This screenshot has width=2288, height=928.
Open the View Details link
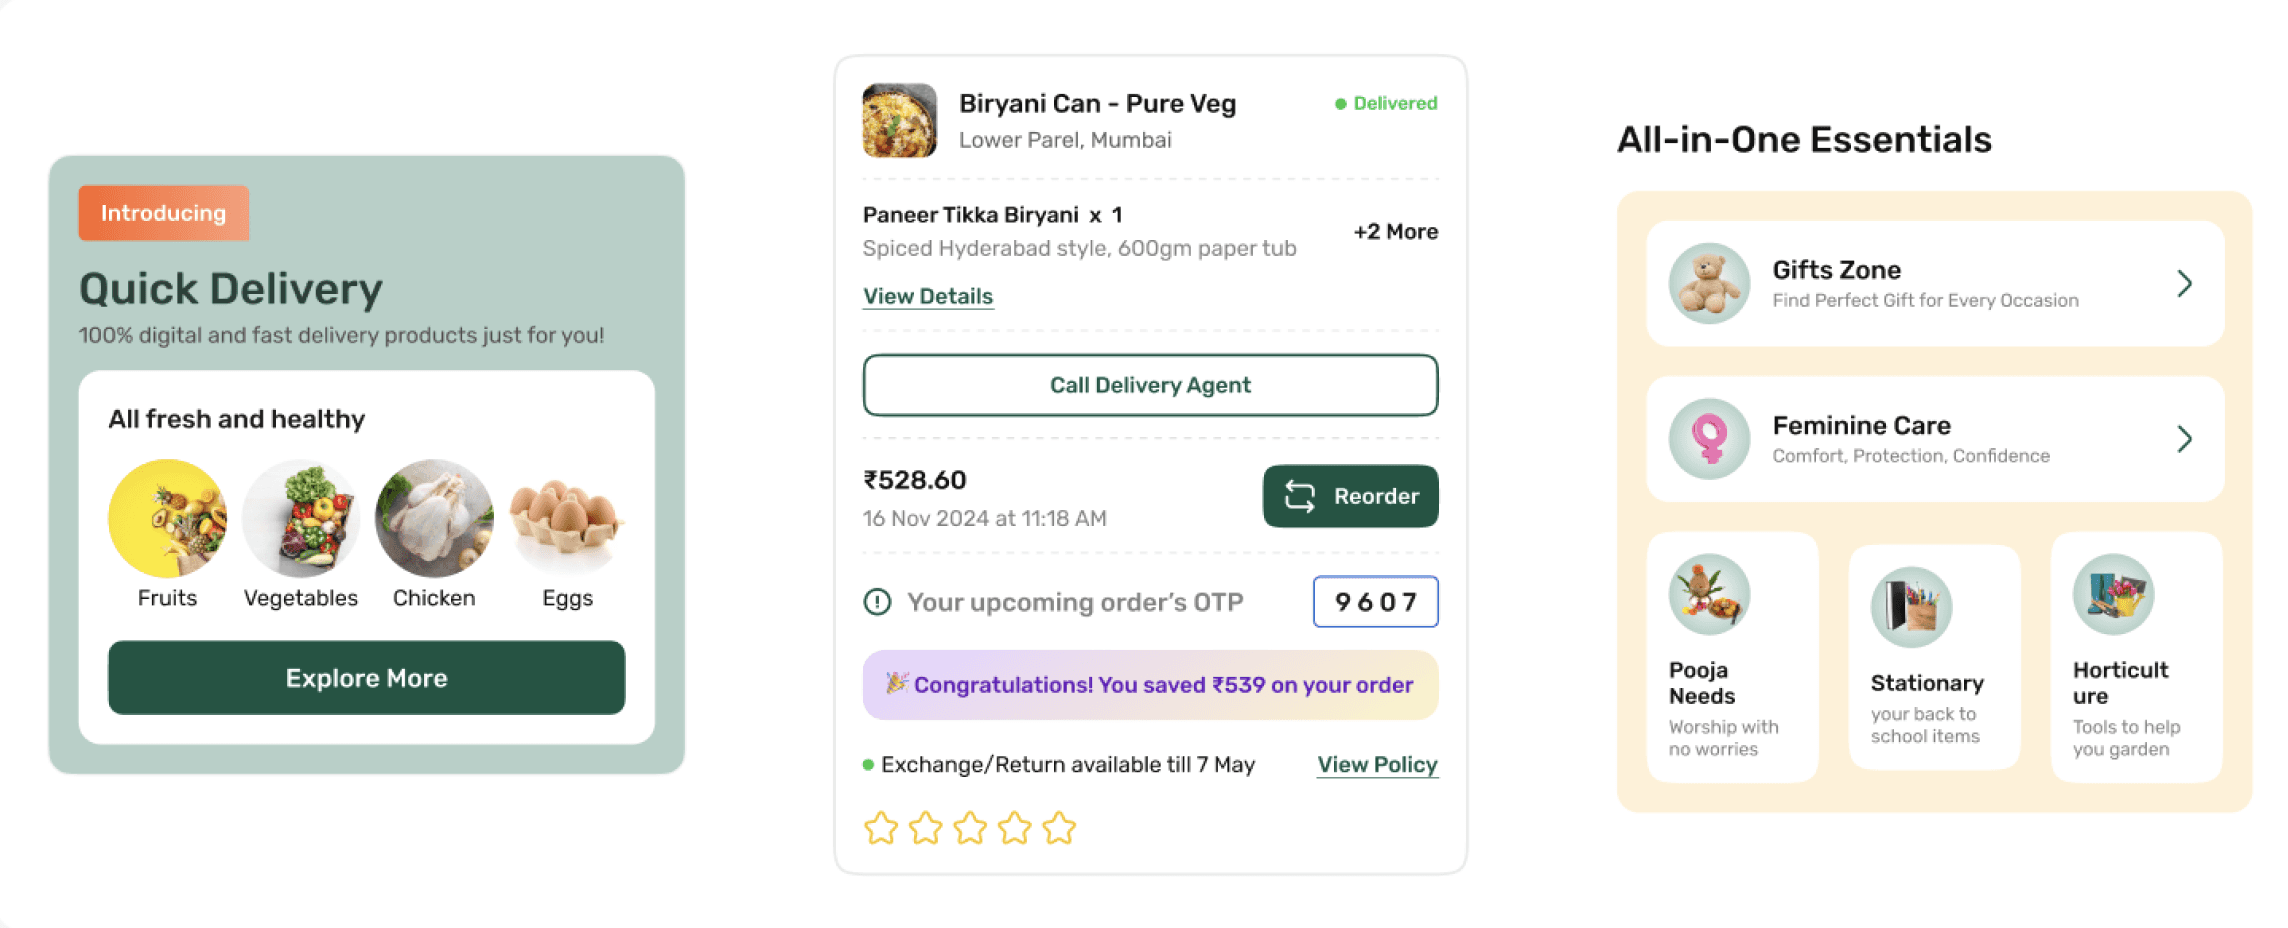tap(928, 297)
